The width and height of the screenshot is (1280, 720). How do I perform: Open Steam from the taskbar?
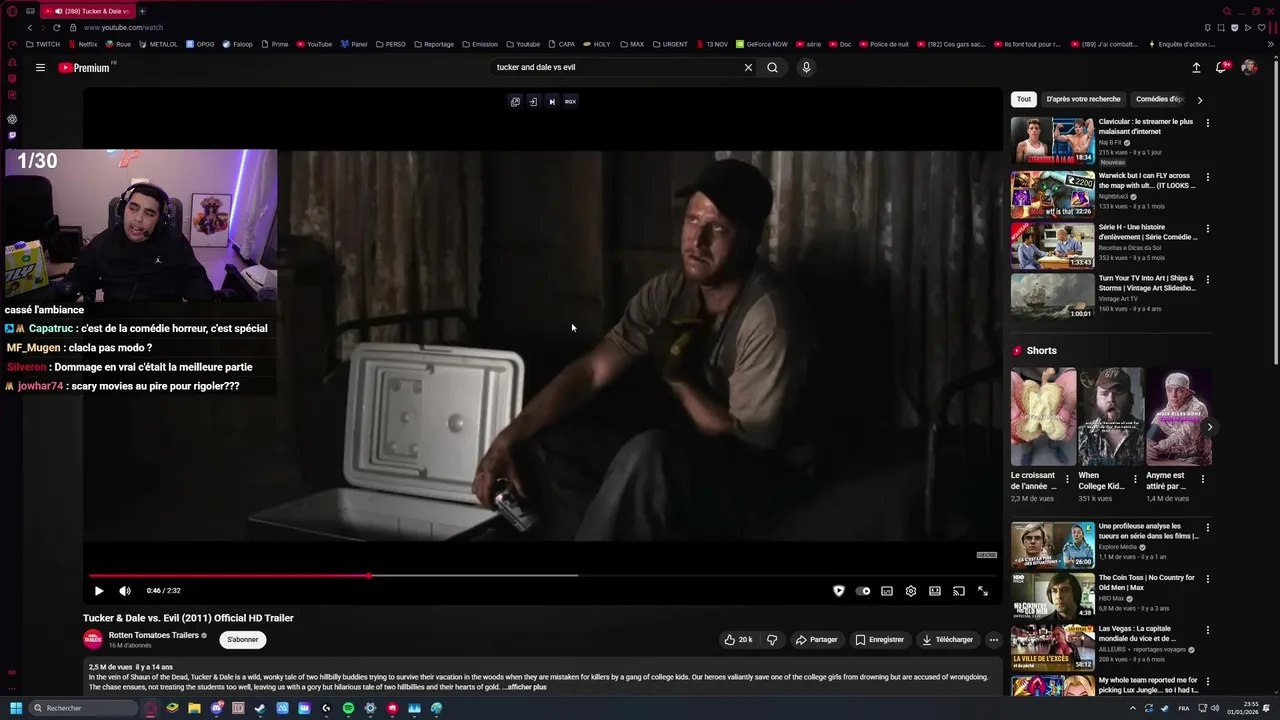coord(260,708)
